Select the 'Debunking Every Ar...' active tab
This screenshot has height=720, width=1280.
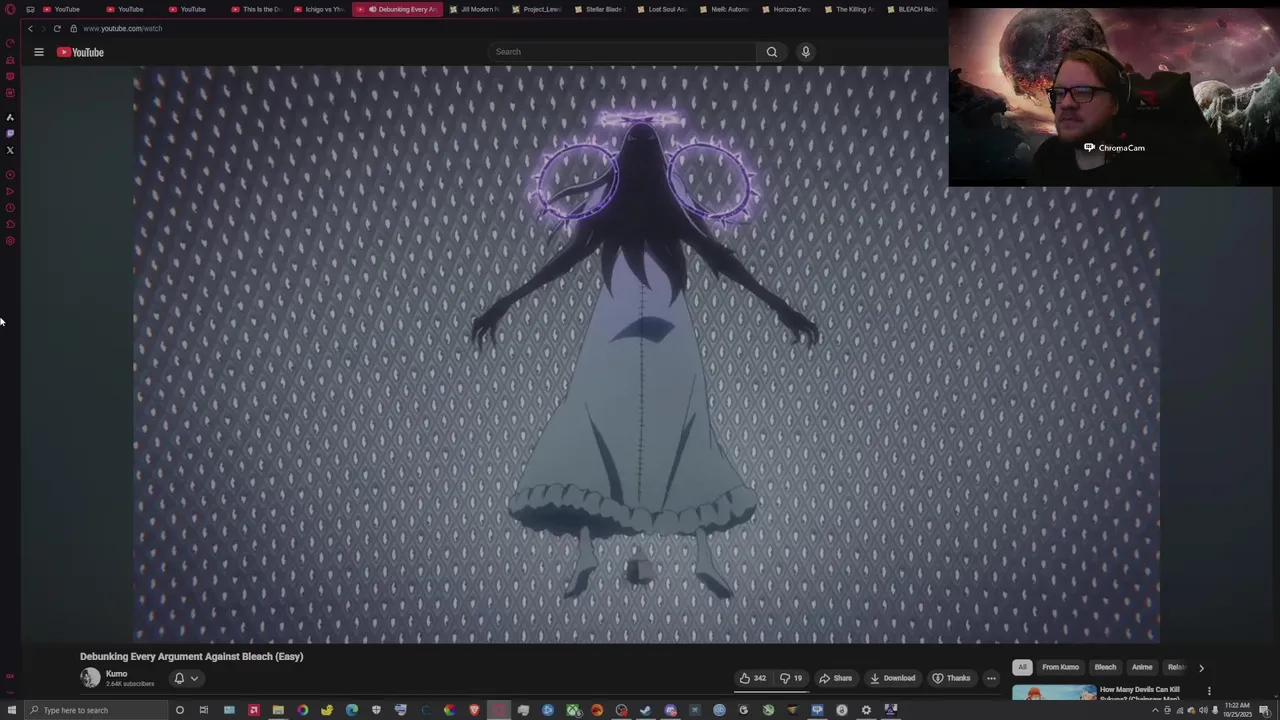coord(397,9)
